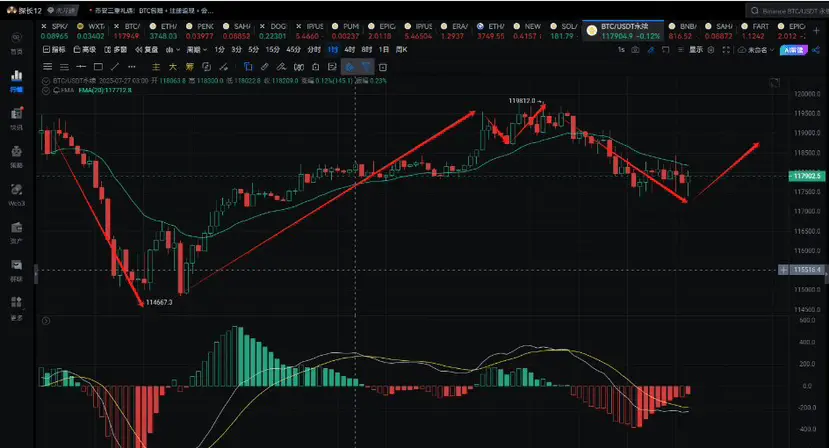Viewport: 829px width, 448px height.
Task: Click the eraser tool icon
Action: click(281, 67)
